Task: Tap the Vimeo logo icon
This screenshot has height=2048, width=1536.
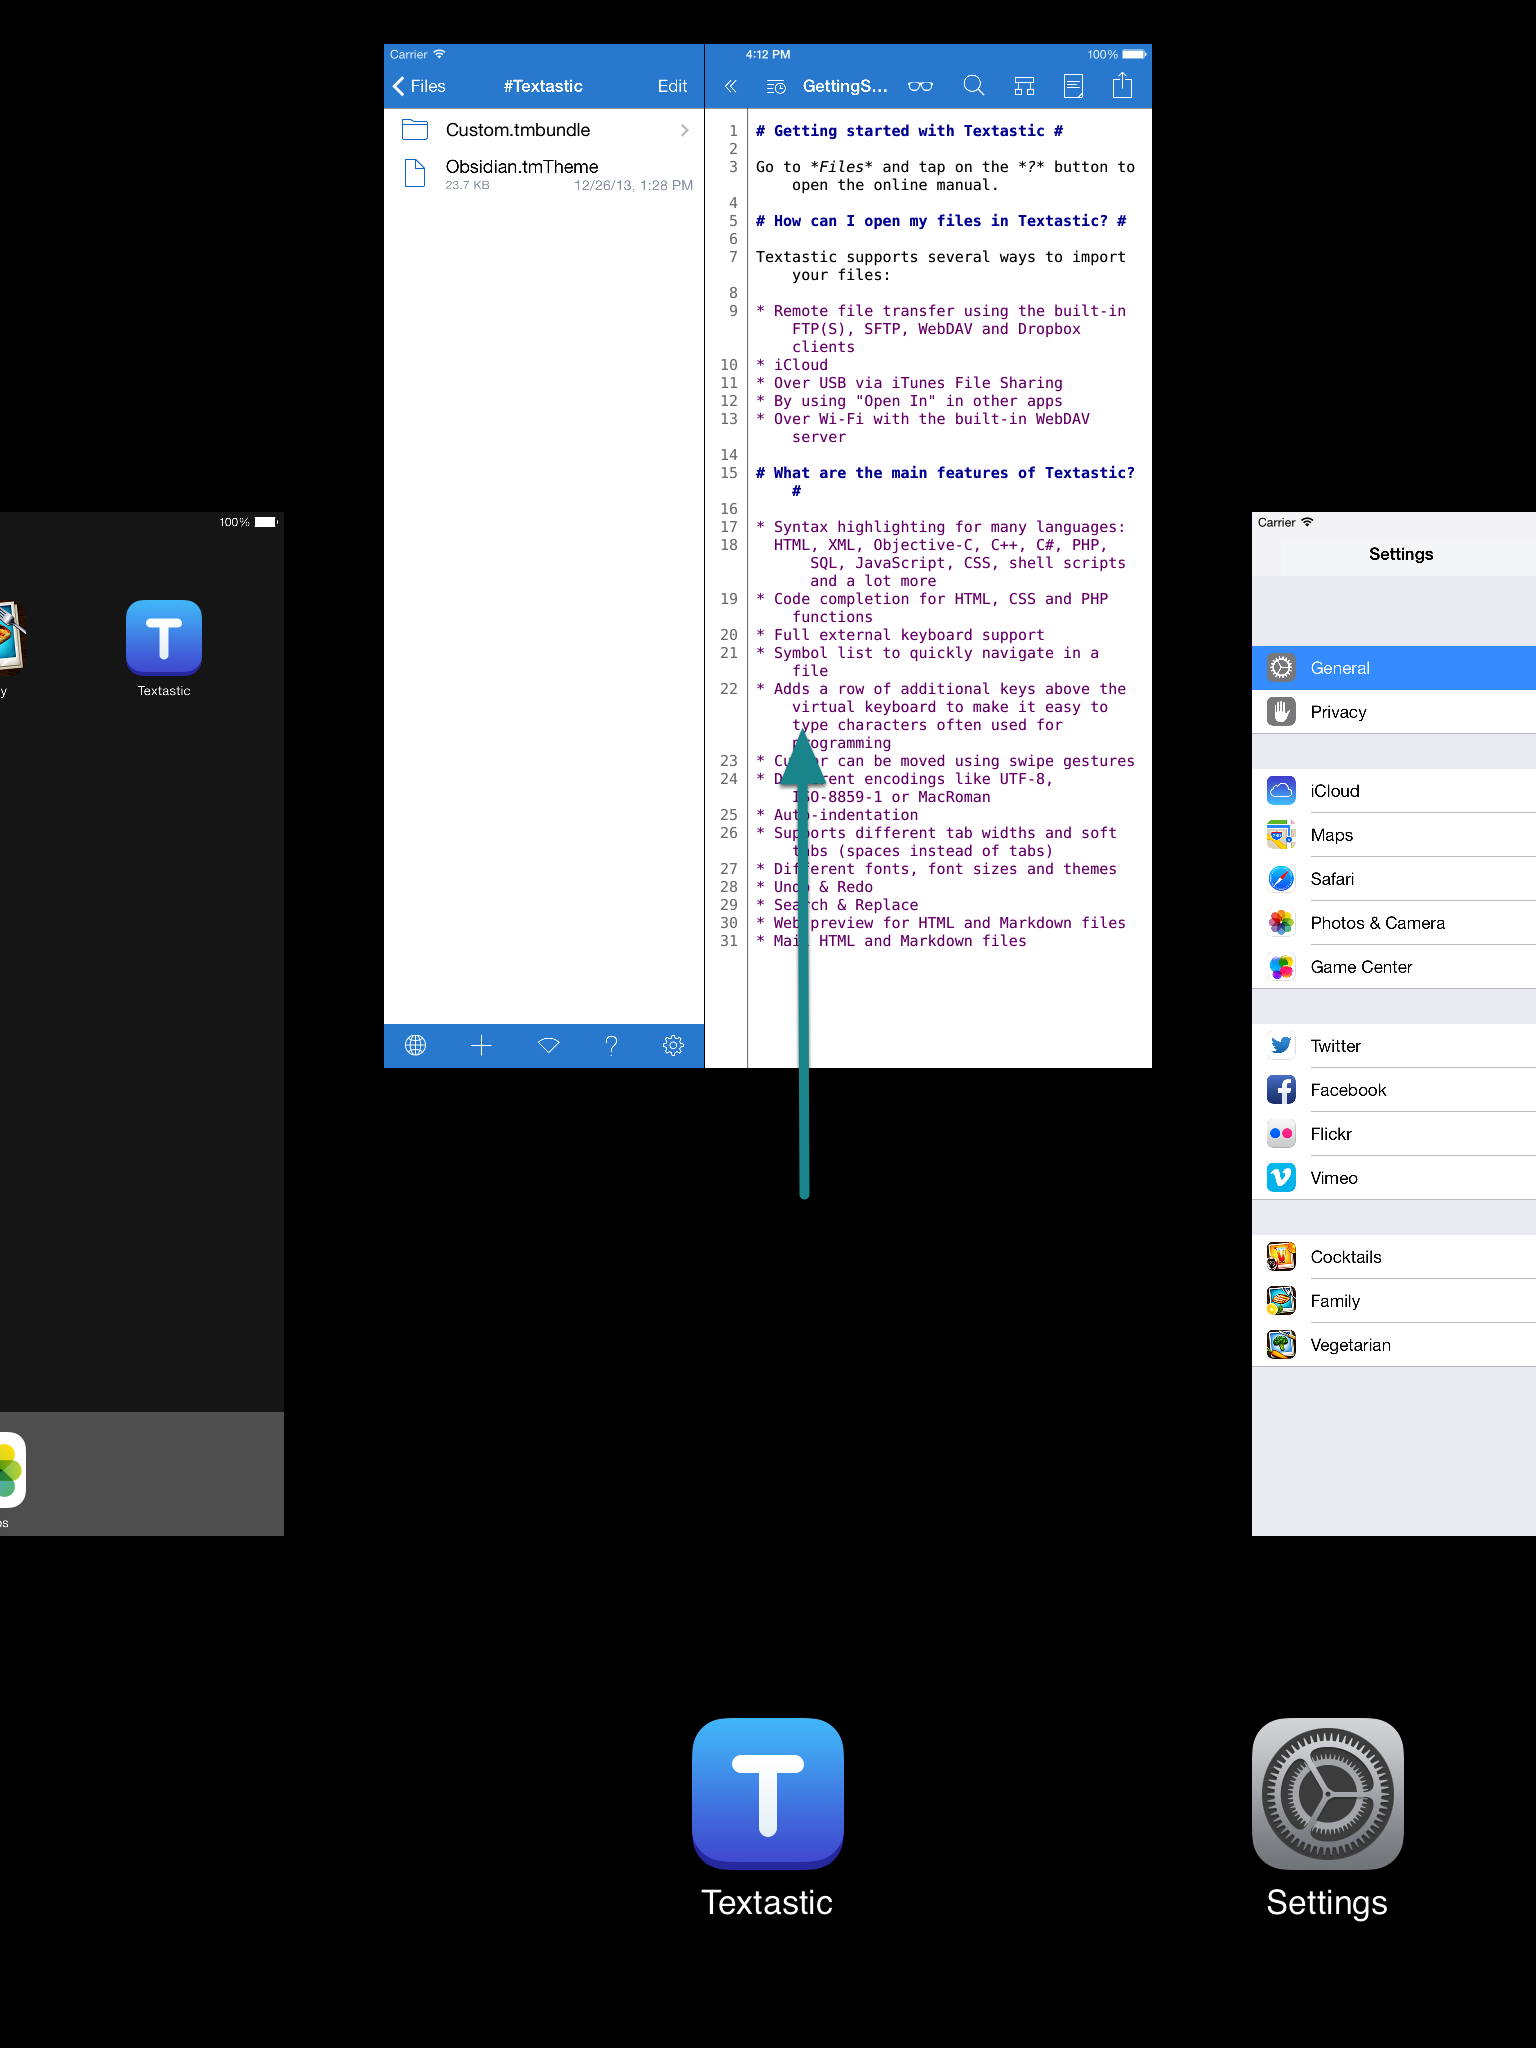Action: point(1281,1178)
